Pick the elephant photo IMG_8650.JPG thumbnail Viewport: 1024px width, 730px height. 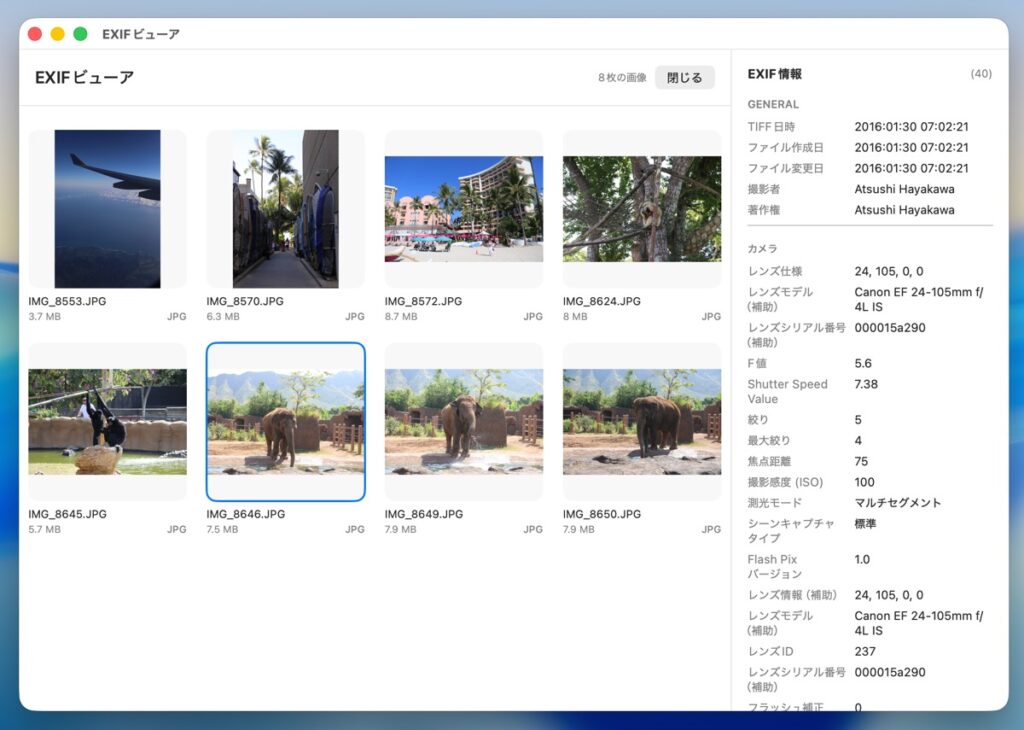pos(641,421)
